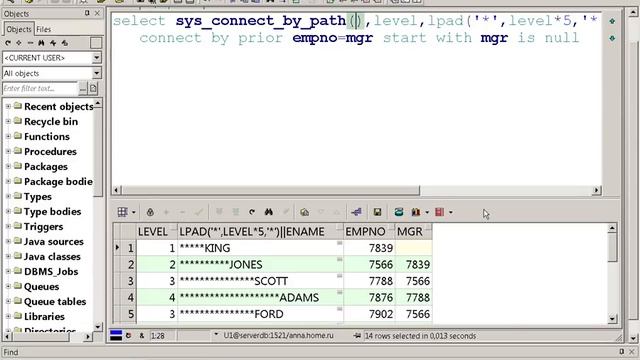640x360 pixels.
Task: Click the ampersand substitution icon in the status bar
Action: (142, 336)
